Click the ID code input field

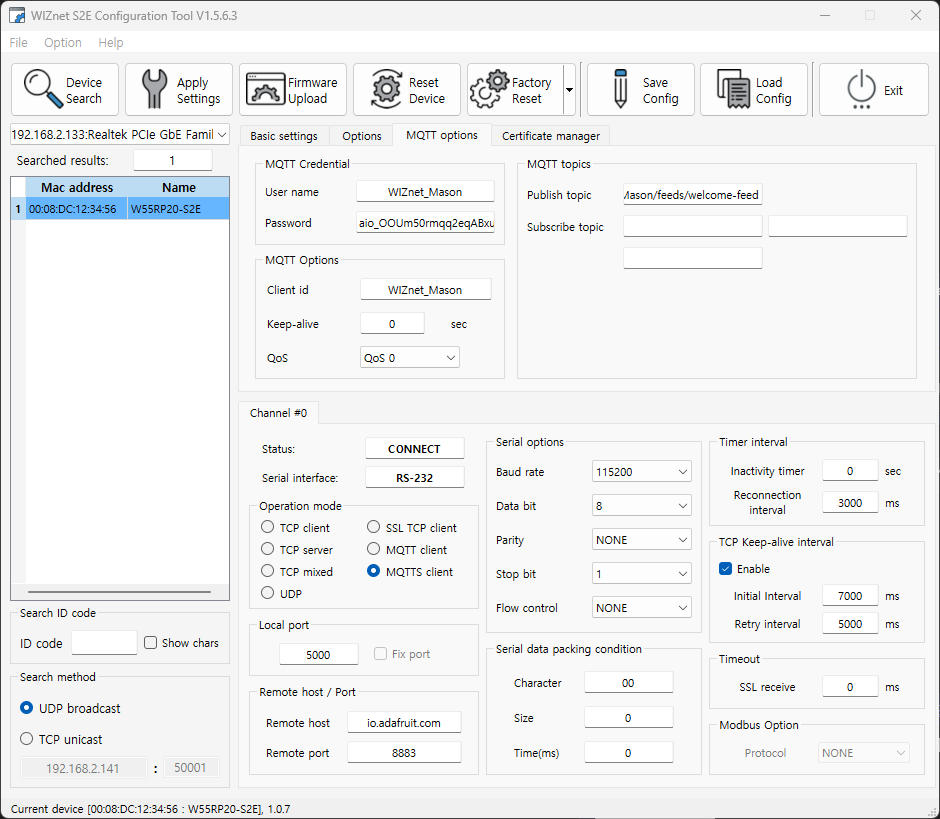click(104, 643)
